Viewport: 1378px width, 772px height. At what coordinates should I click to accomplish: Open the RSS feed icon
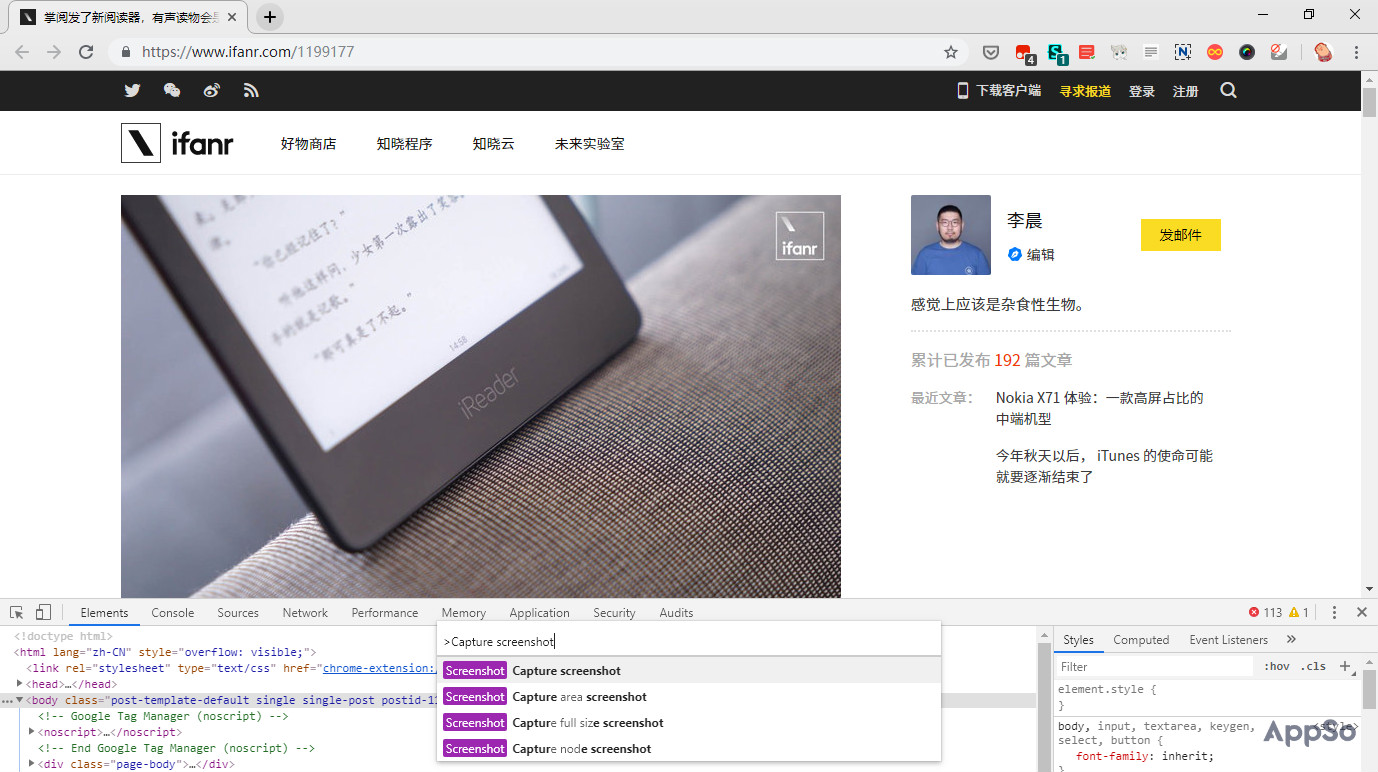[x=251, y=90]
